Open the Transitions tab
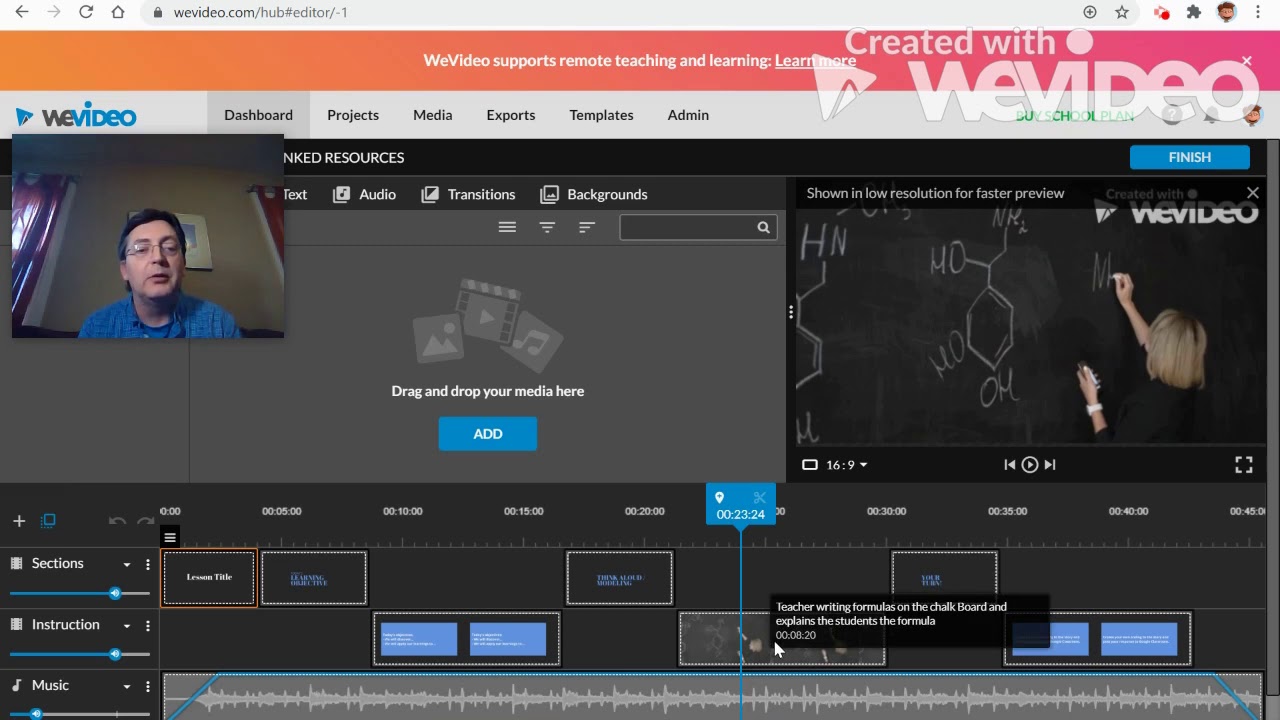1280x720 pixels. click(x=468, y=194)
